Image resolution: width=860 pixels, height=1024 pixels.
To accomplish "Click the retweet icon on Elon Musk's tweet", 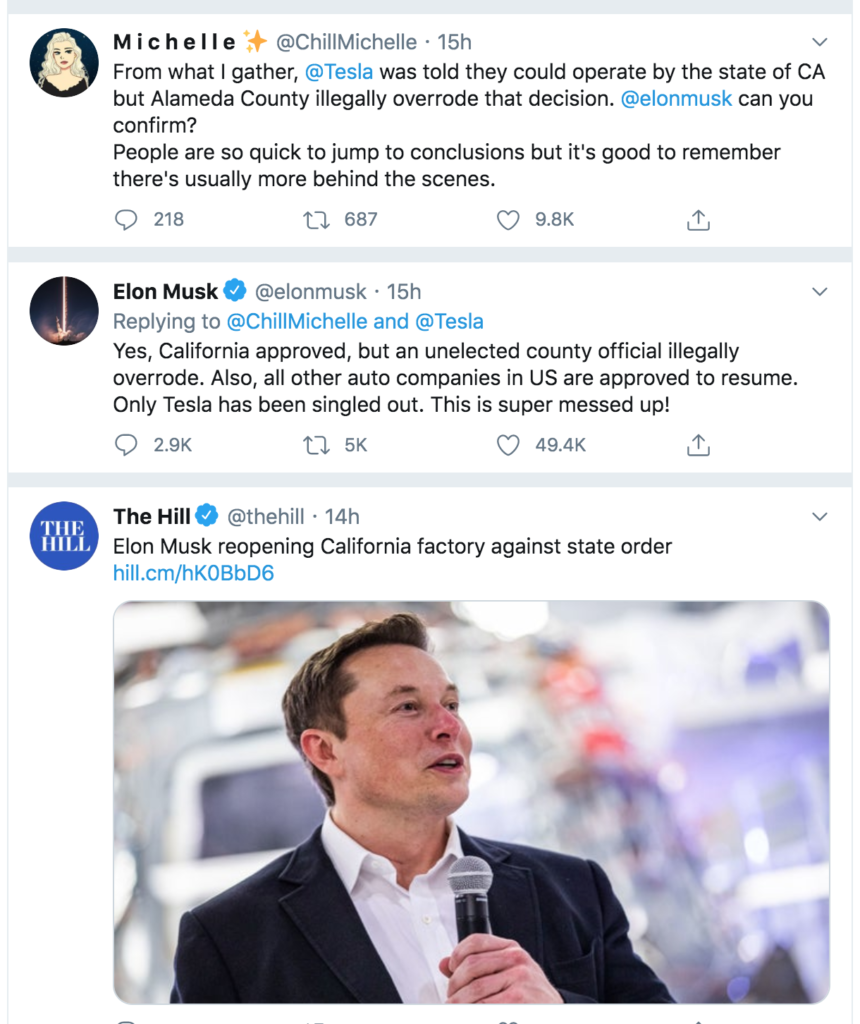I will 316,444.
